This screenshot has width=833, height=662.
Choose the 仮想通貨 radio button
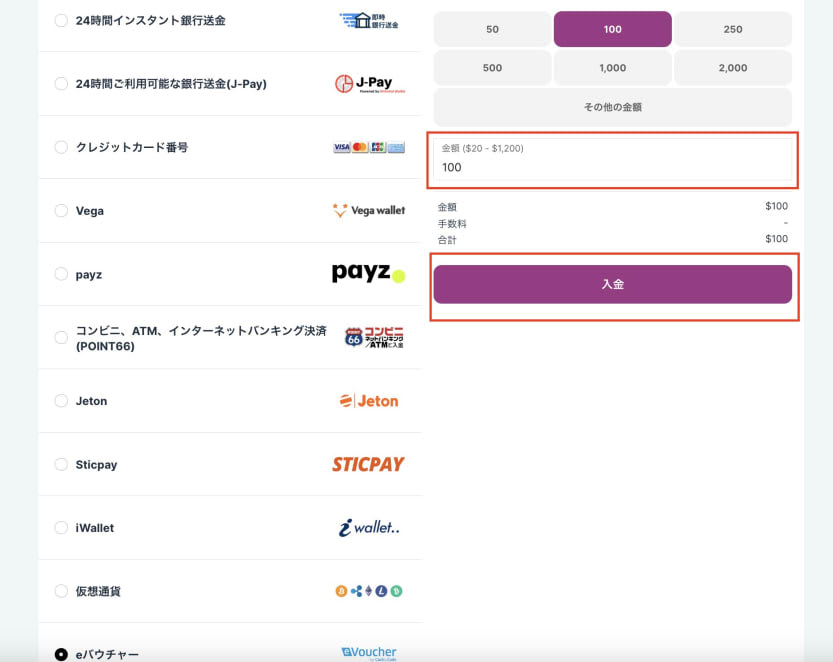click(x=61, y=591)
